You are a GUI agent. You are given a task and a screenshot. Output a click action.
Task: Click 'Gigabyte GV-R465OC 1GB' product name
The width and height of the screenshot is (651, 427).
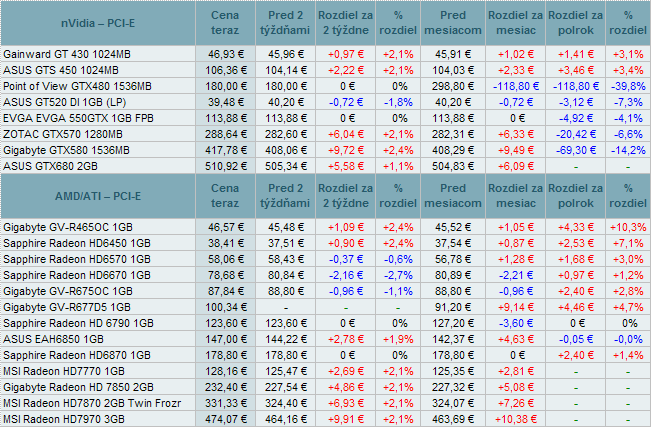point(68,228)
